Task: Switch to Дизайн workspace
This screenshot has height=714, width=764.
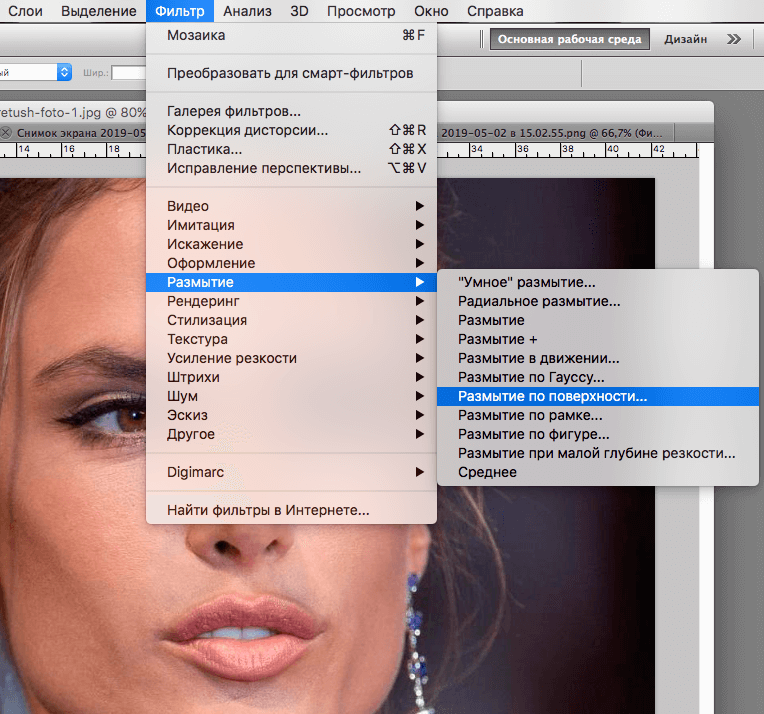Action: pyautogui.click(x=687, y=39)
